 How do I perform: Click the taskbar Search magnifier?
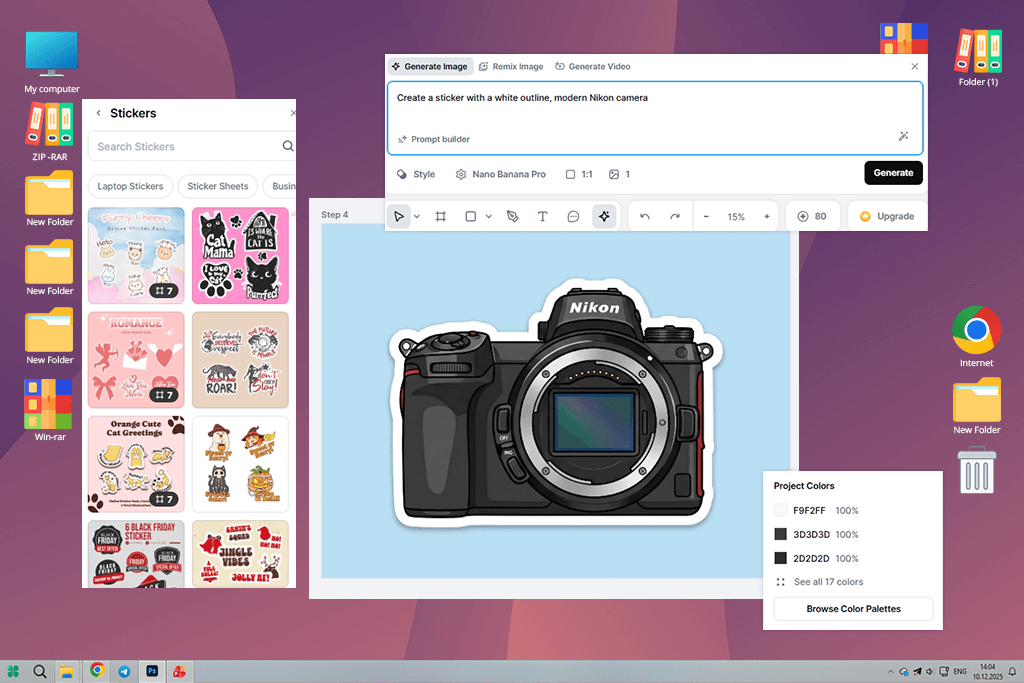pos(40,671)
